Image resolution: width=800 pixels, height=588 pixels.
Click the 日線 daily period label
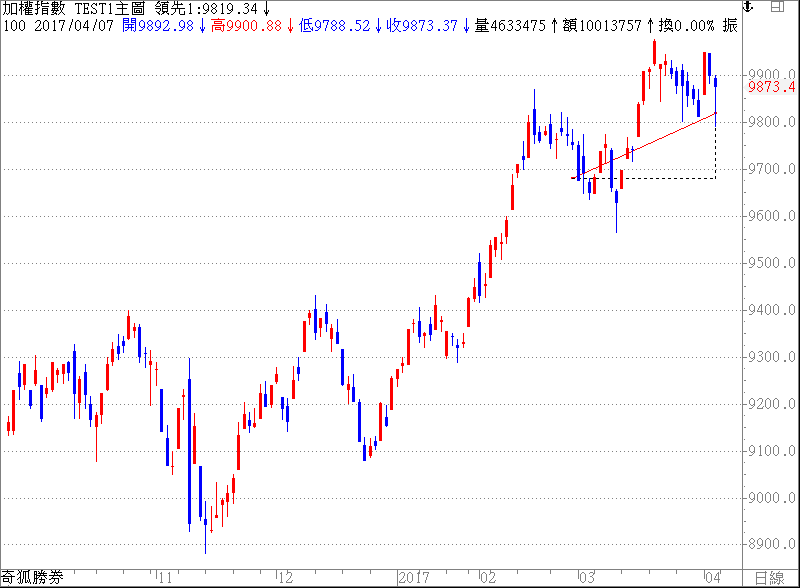tap(769, 578)
